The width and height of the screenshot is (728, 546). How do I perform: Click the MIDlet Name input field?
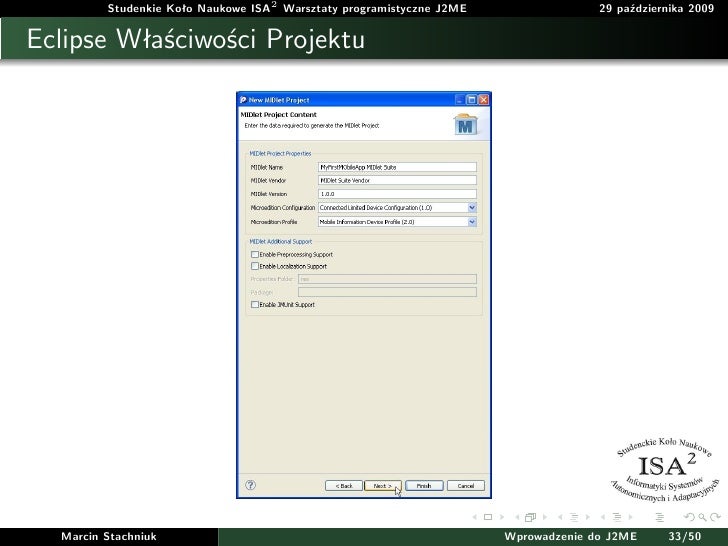tap(397, 167)
